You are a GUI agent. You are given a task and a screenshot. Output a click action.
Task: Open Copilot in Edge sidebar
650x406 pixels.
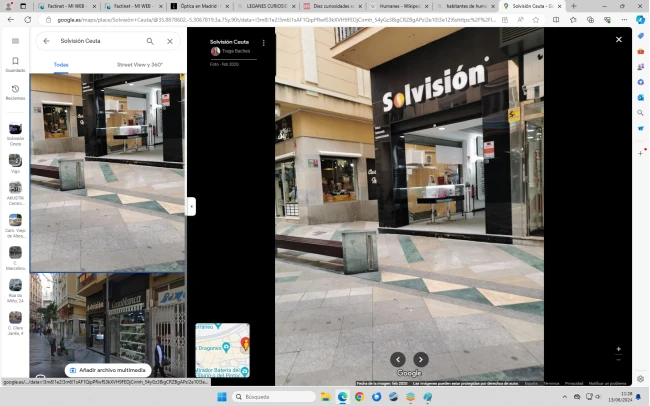tap(641, 19)
